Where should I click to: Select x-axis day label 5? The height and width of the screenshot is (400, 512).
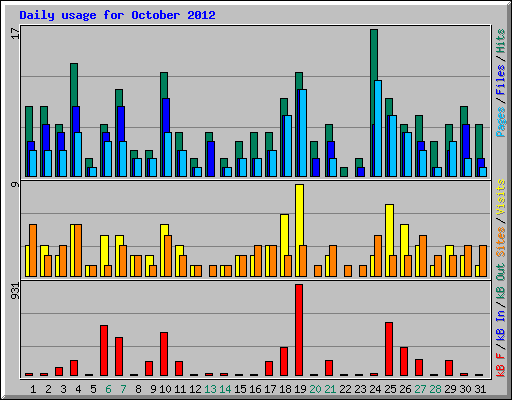click(93, 389)
